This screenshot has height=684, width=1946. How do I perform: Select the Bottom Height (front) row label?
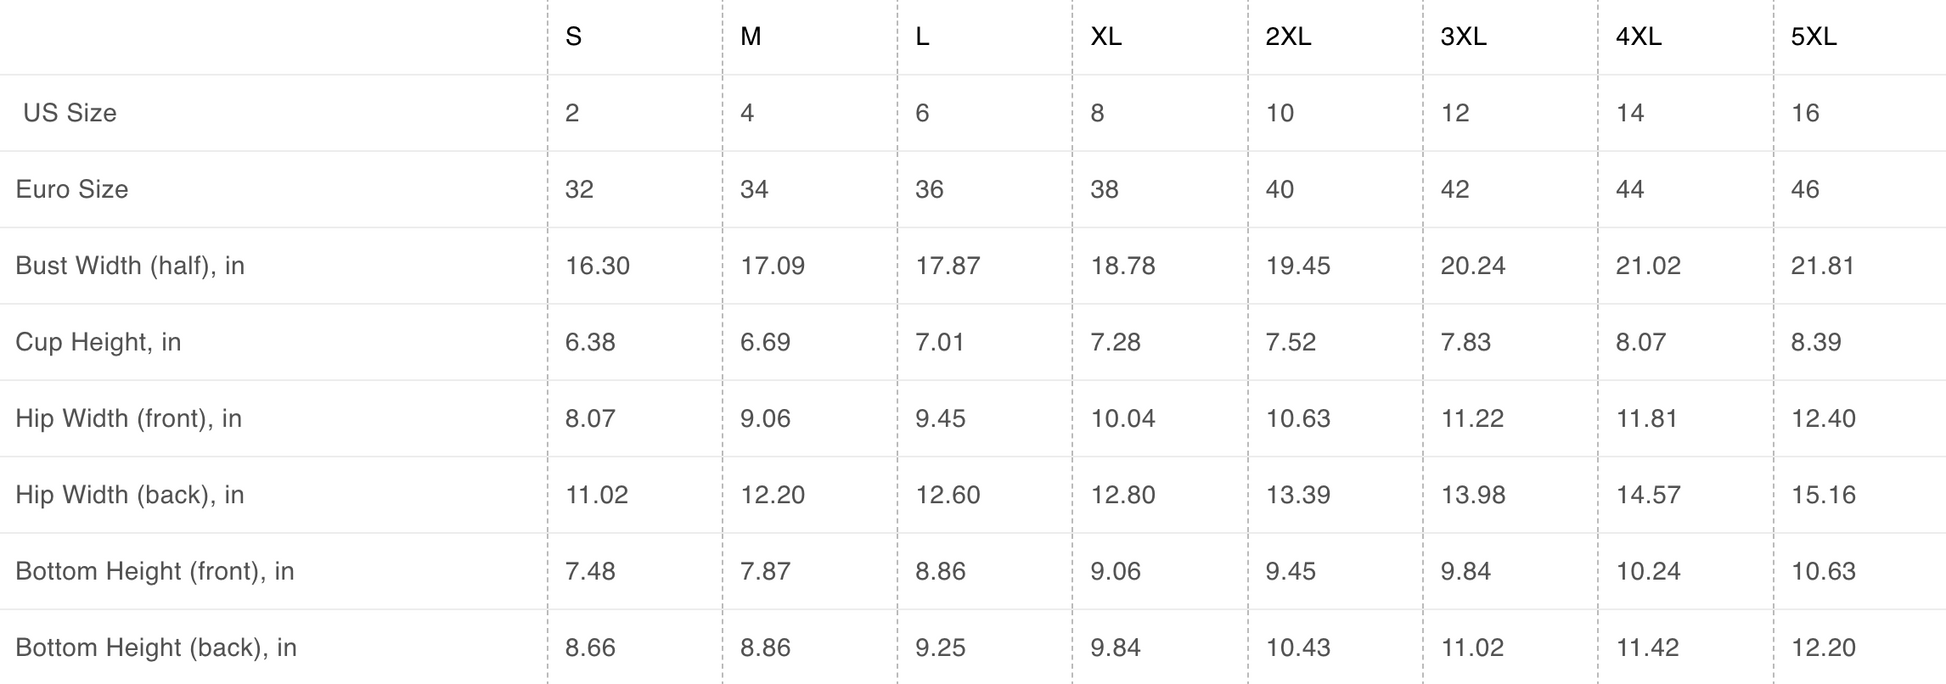(x=155, y=571)
